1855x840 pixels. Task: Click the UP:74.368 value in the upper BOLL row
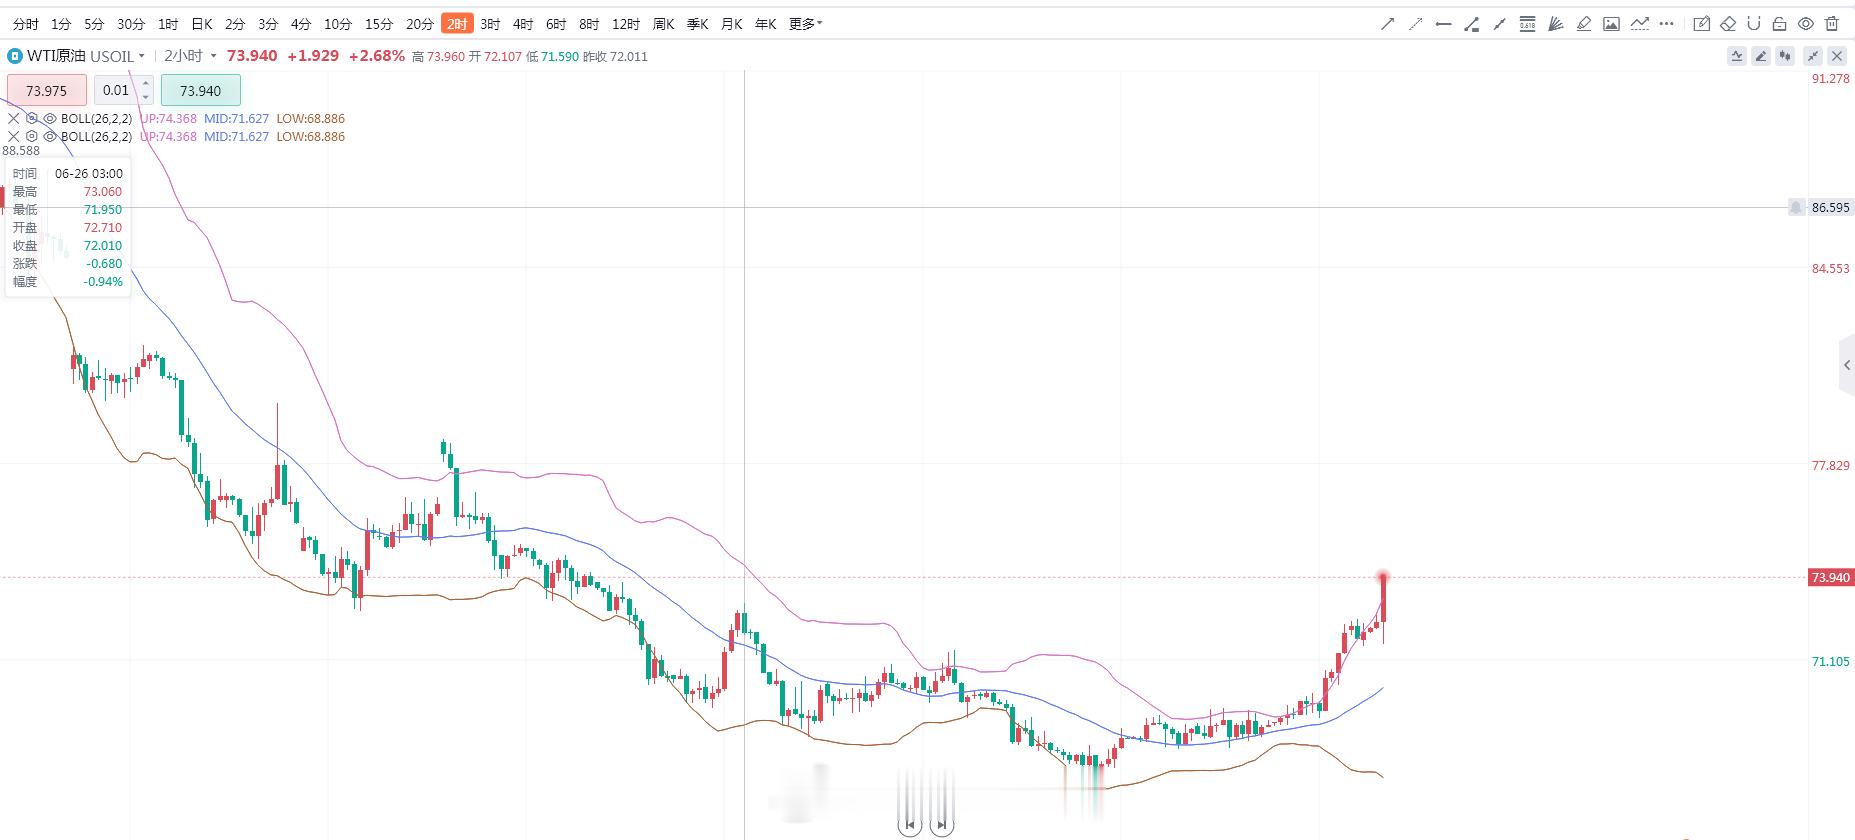click(x=168, y=118)
